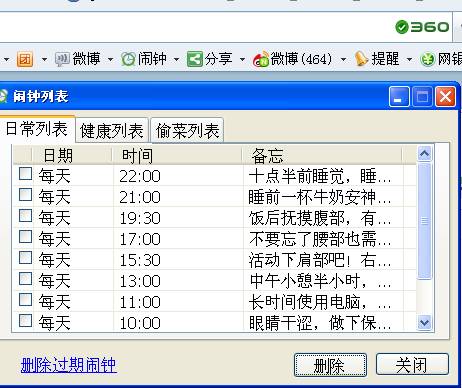The width and height of the screenshot is (462, 388).
Task: Select the memo 中午小憩半小时，…
Action: coord(320,281)
